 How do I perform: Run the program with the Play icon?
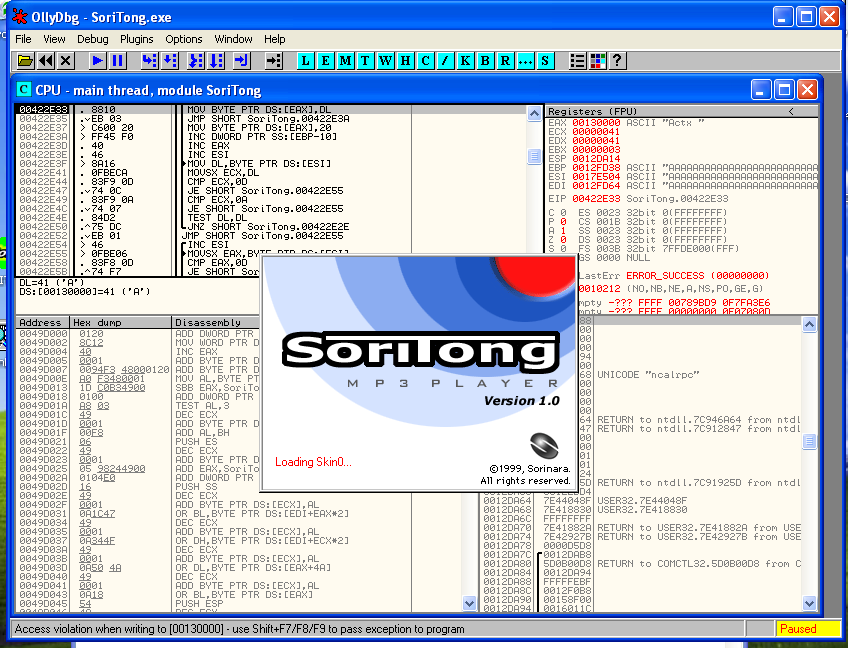pos(97,60)
